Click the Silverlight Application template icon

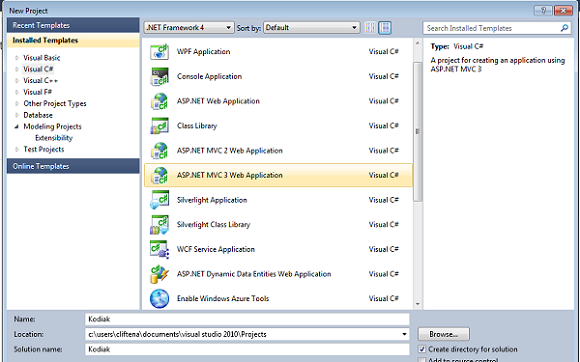159,200
